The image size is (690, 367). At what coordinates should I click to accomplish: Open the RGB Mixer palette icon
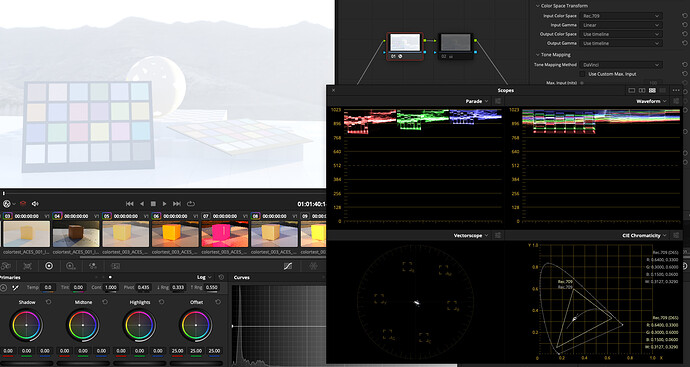click(x=93, y=266)
